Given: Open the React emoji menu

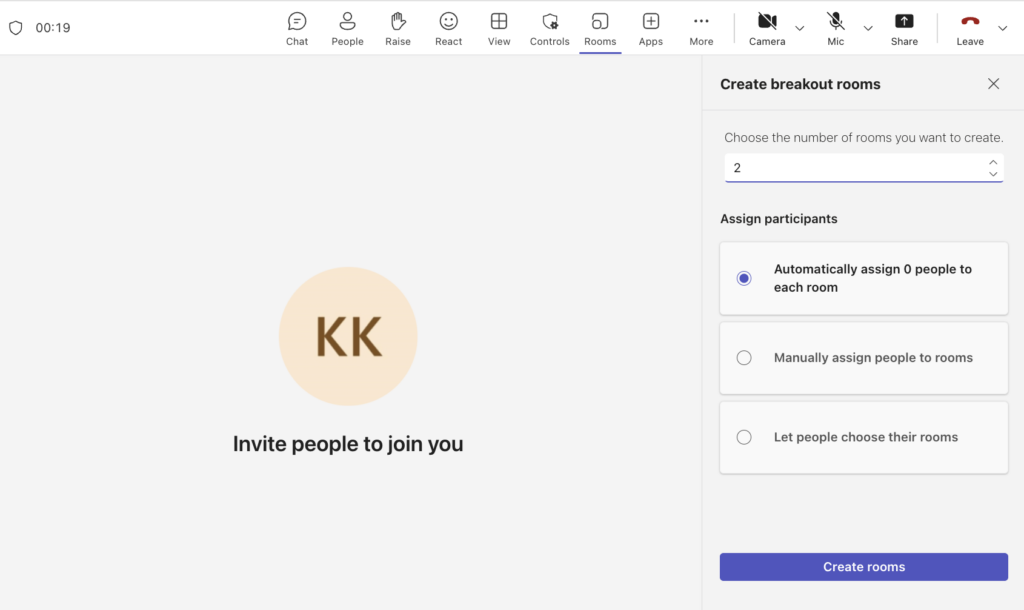Looking at the screenshot, I should point(449,28).
